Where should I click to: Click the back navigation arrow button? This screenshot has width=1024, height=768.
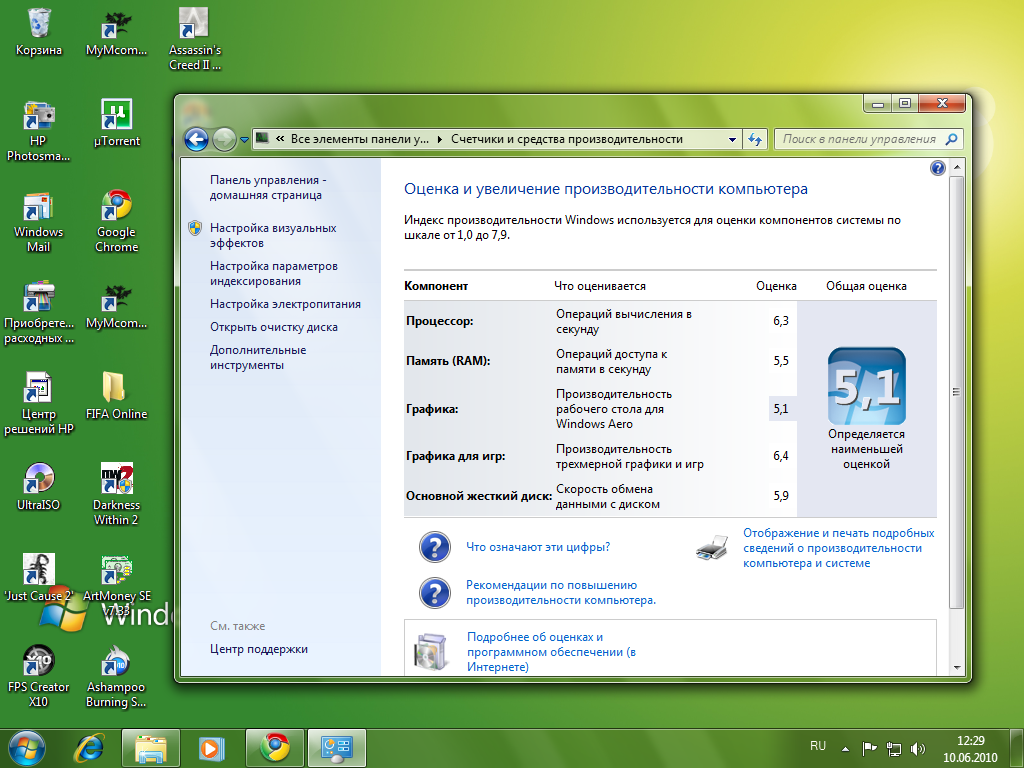[197, 139]
